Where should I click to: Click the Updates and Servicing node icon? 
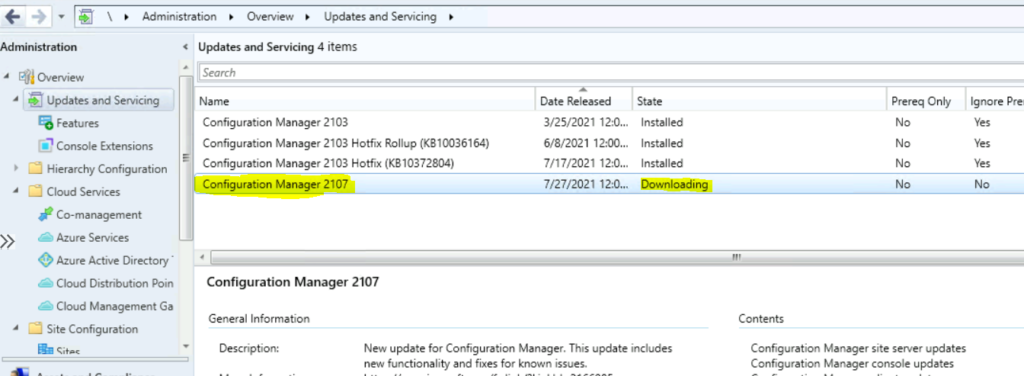(35, 101)
